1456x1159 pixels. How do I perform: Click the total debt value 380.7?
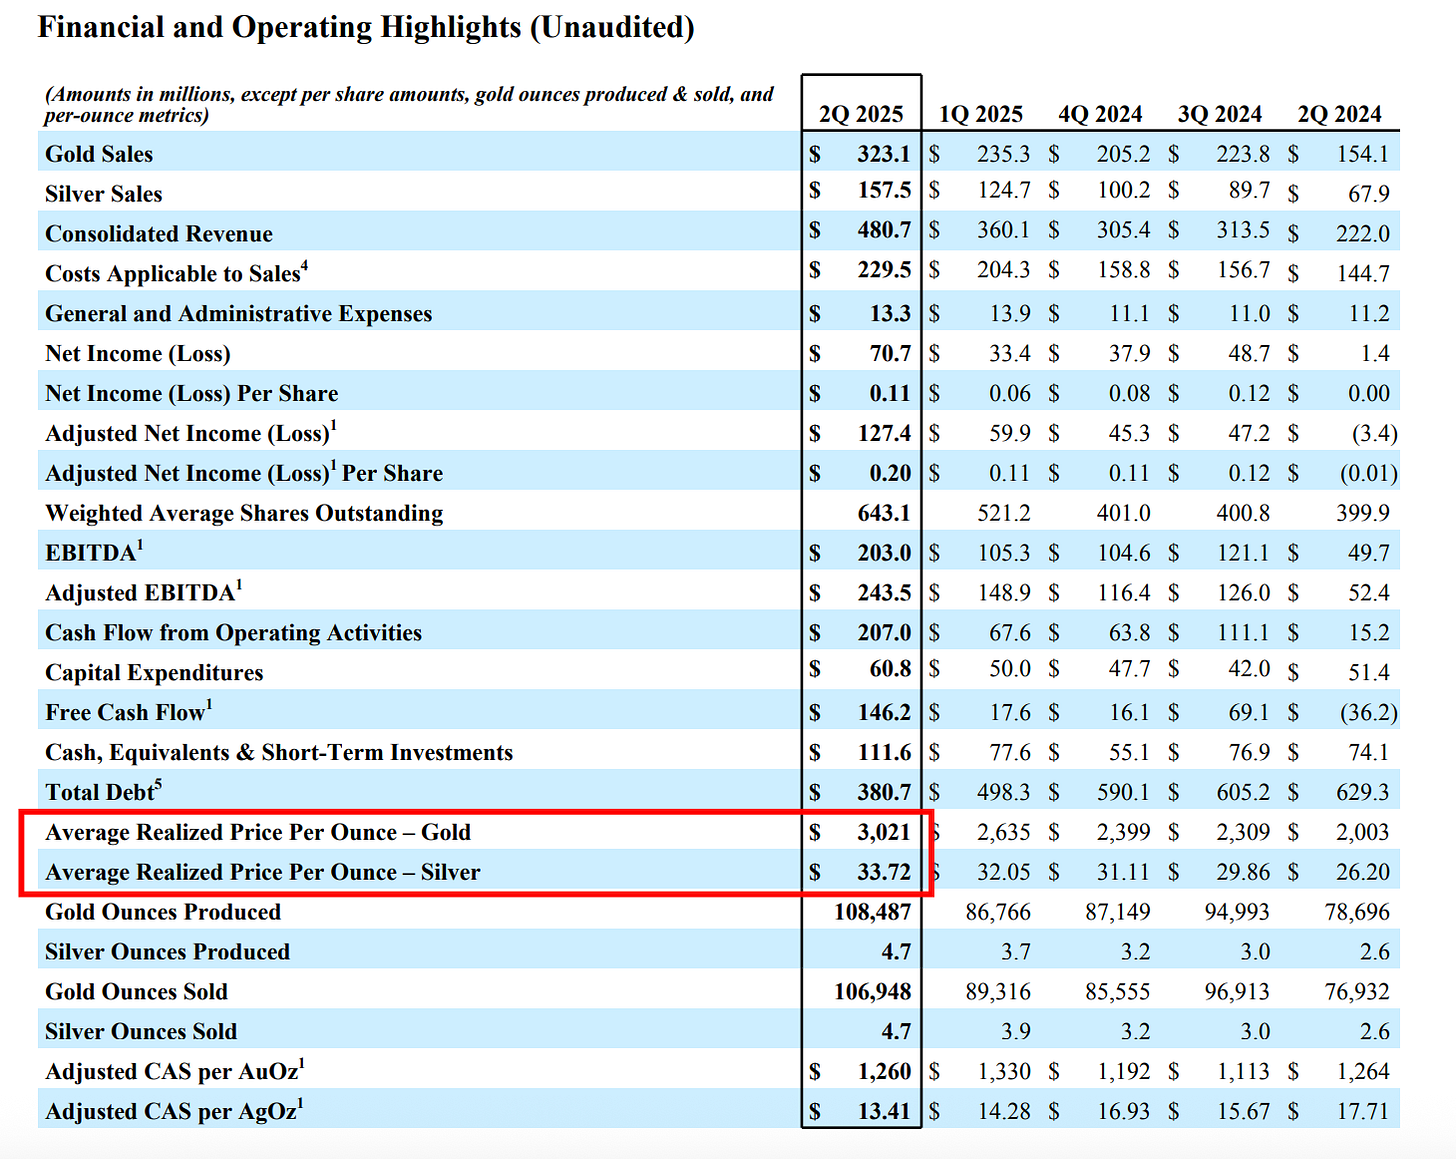pyautogui.click(x=884, y=792)
